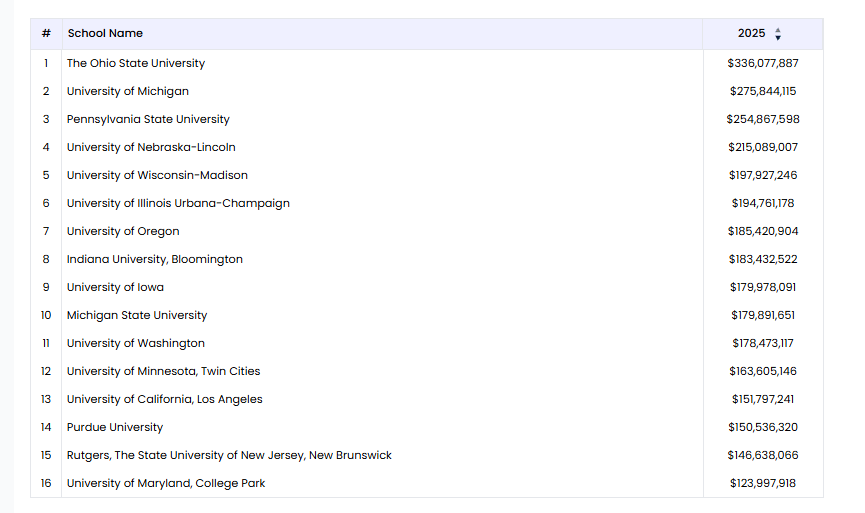Select University of Minnesota, Twin Cities

coord(163,371)
